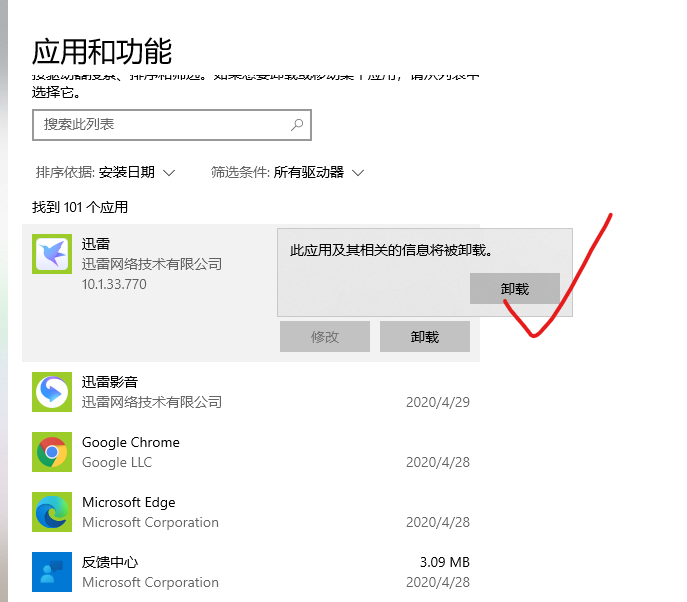Click the 迅雷 version number 10.1.33.770

coord(114,284)
